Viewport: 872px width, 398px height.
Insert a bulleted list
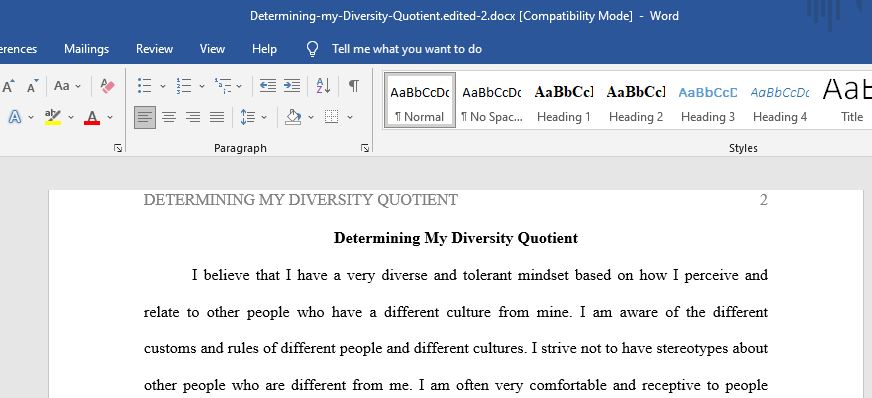click(x=145, y=86)
